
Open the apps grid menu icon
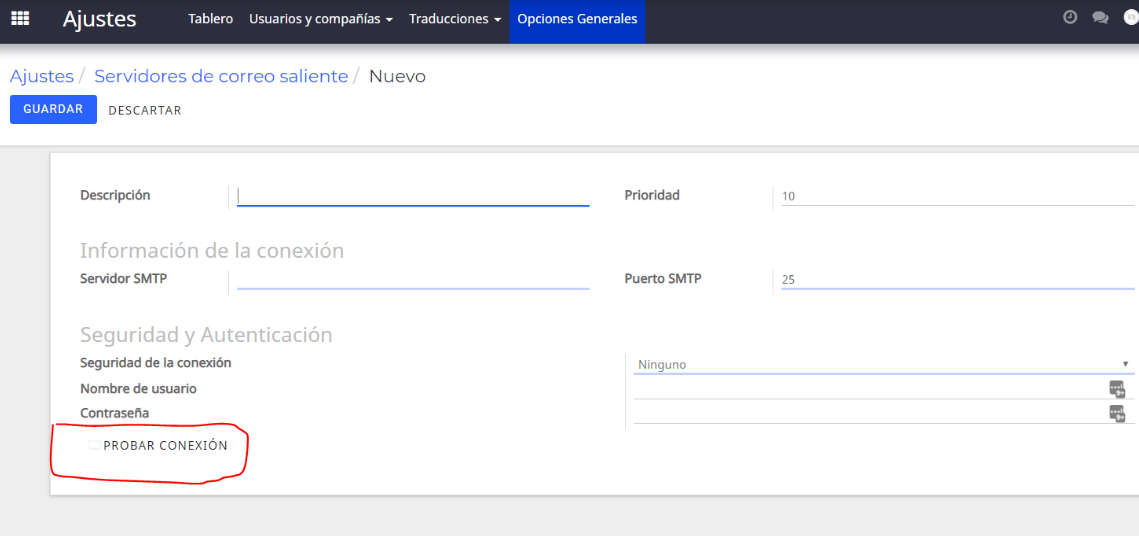[20, 19]
